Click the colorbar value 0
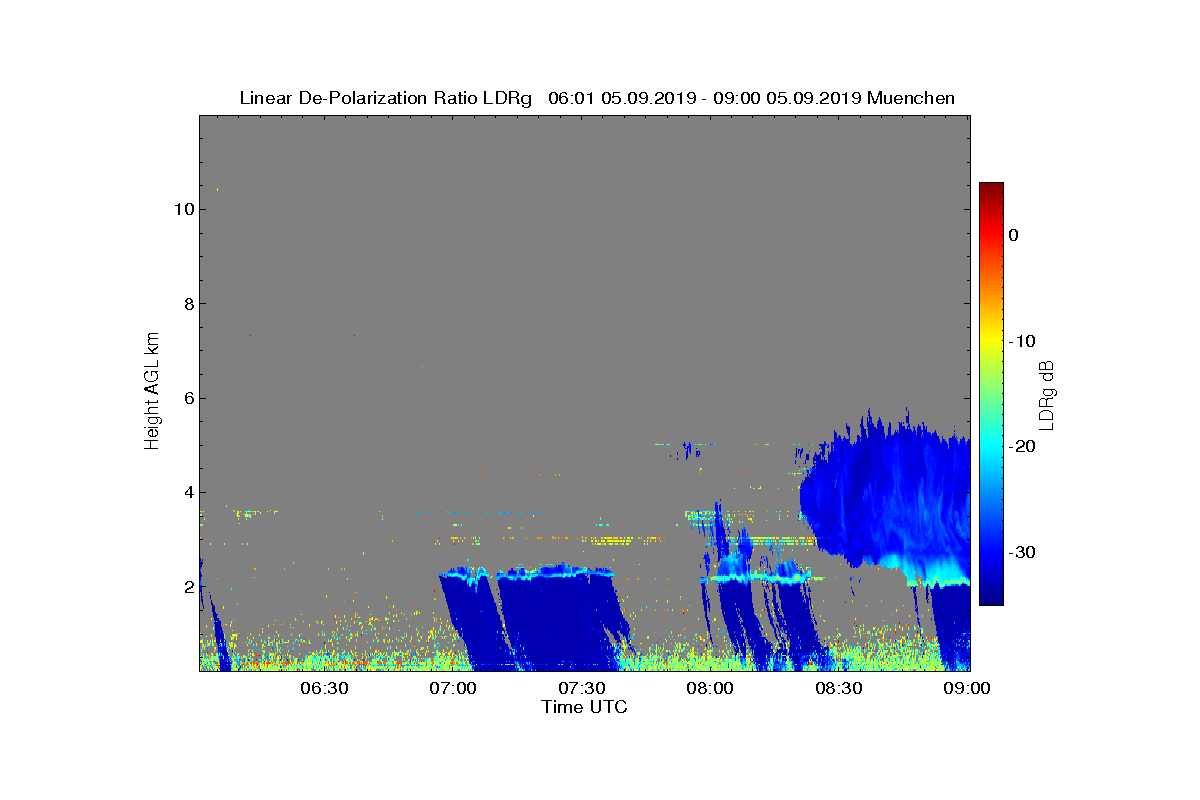 1013,235
